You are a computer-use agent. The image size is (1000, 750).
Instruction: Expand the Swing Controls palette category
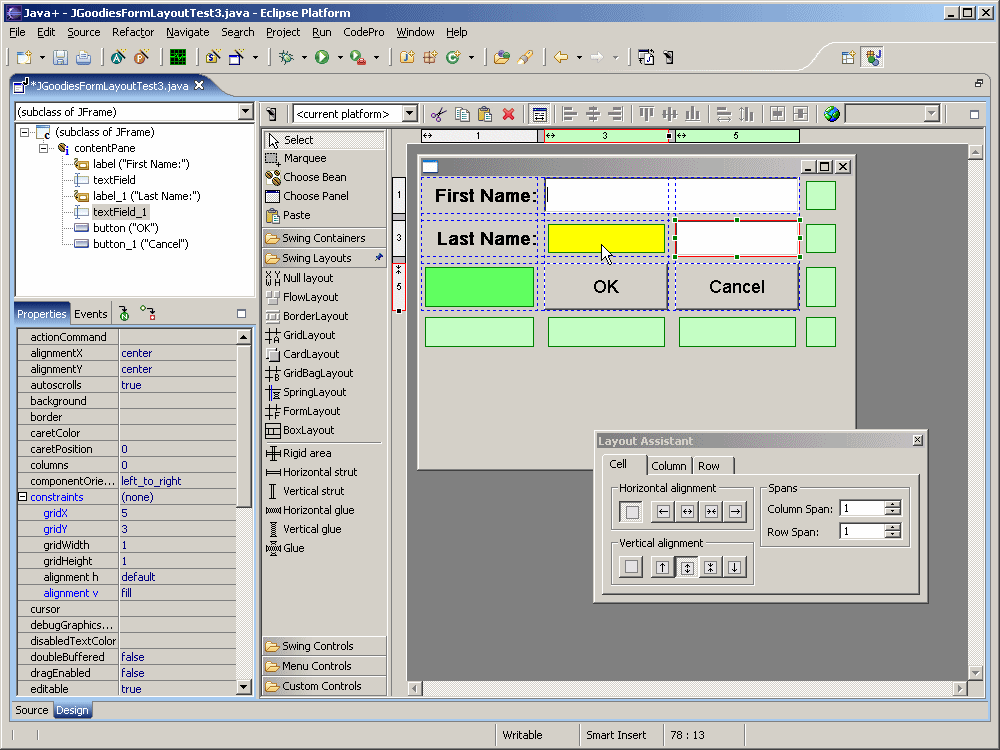click(x=324, y=646)
